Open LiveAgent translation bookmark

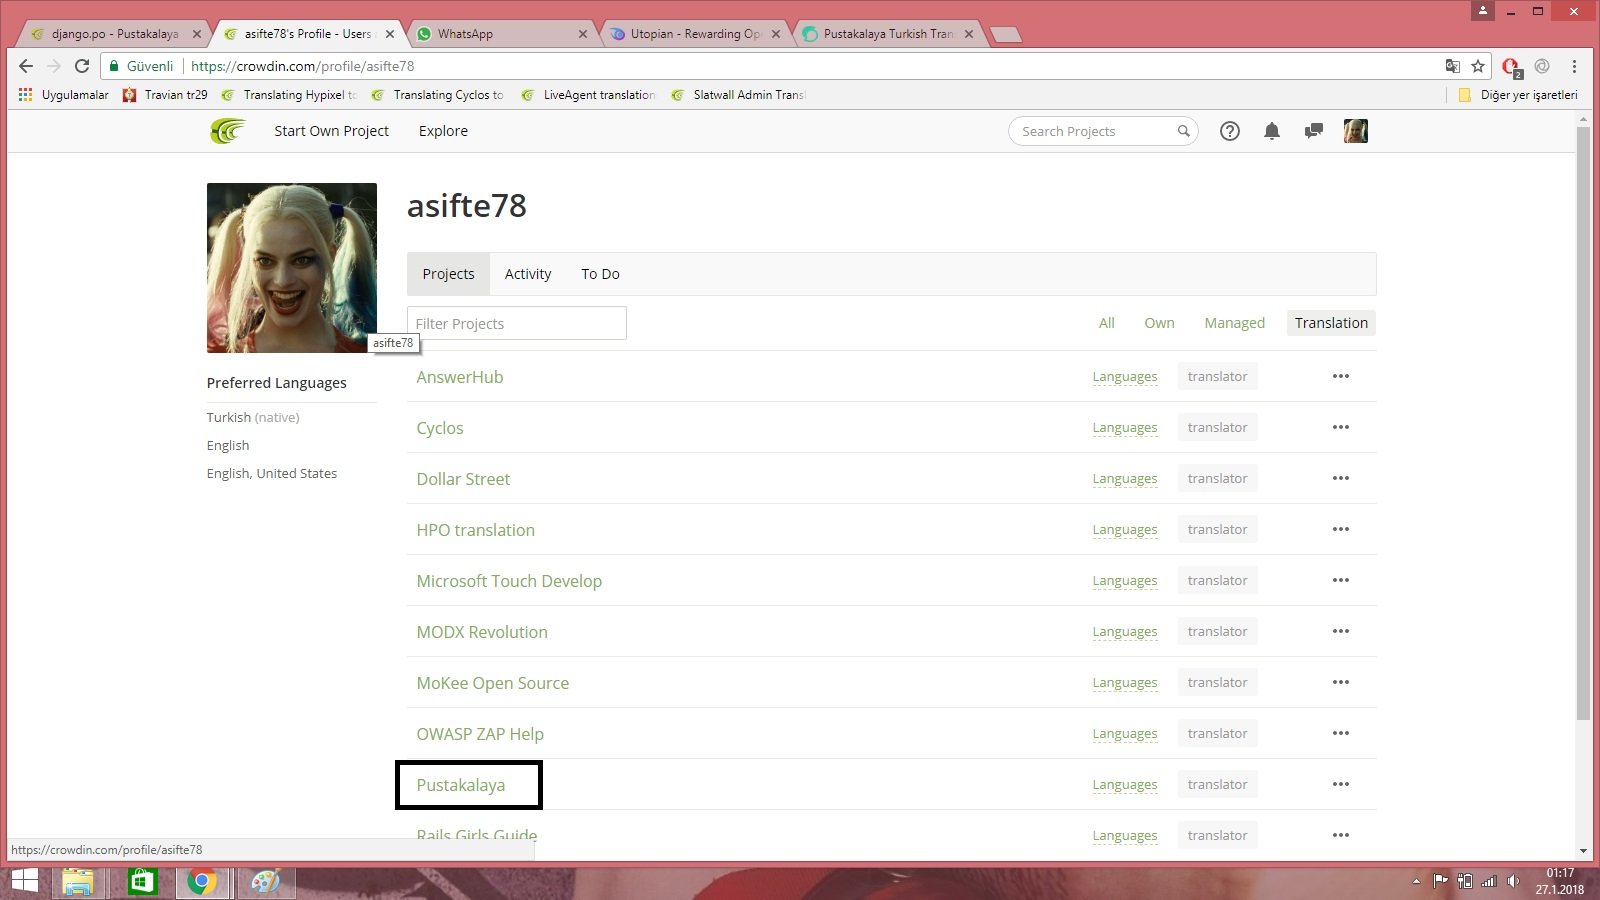588,95
